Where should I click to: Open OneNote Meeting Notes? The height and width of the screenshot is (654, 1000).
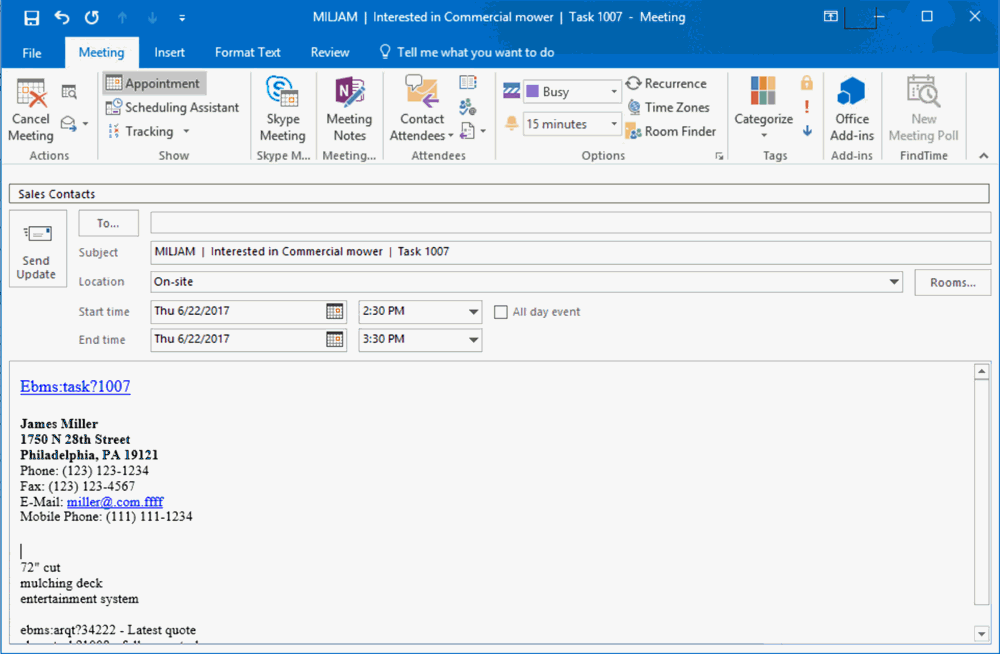point(349,110)
